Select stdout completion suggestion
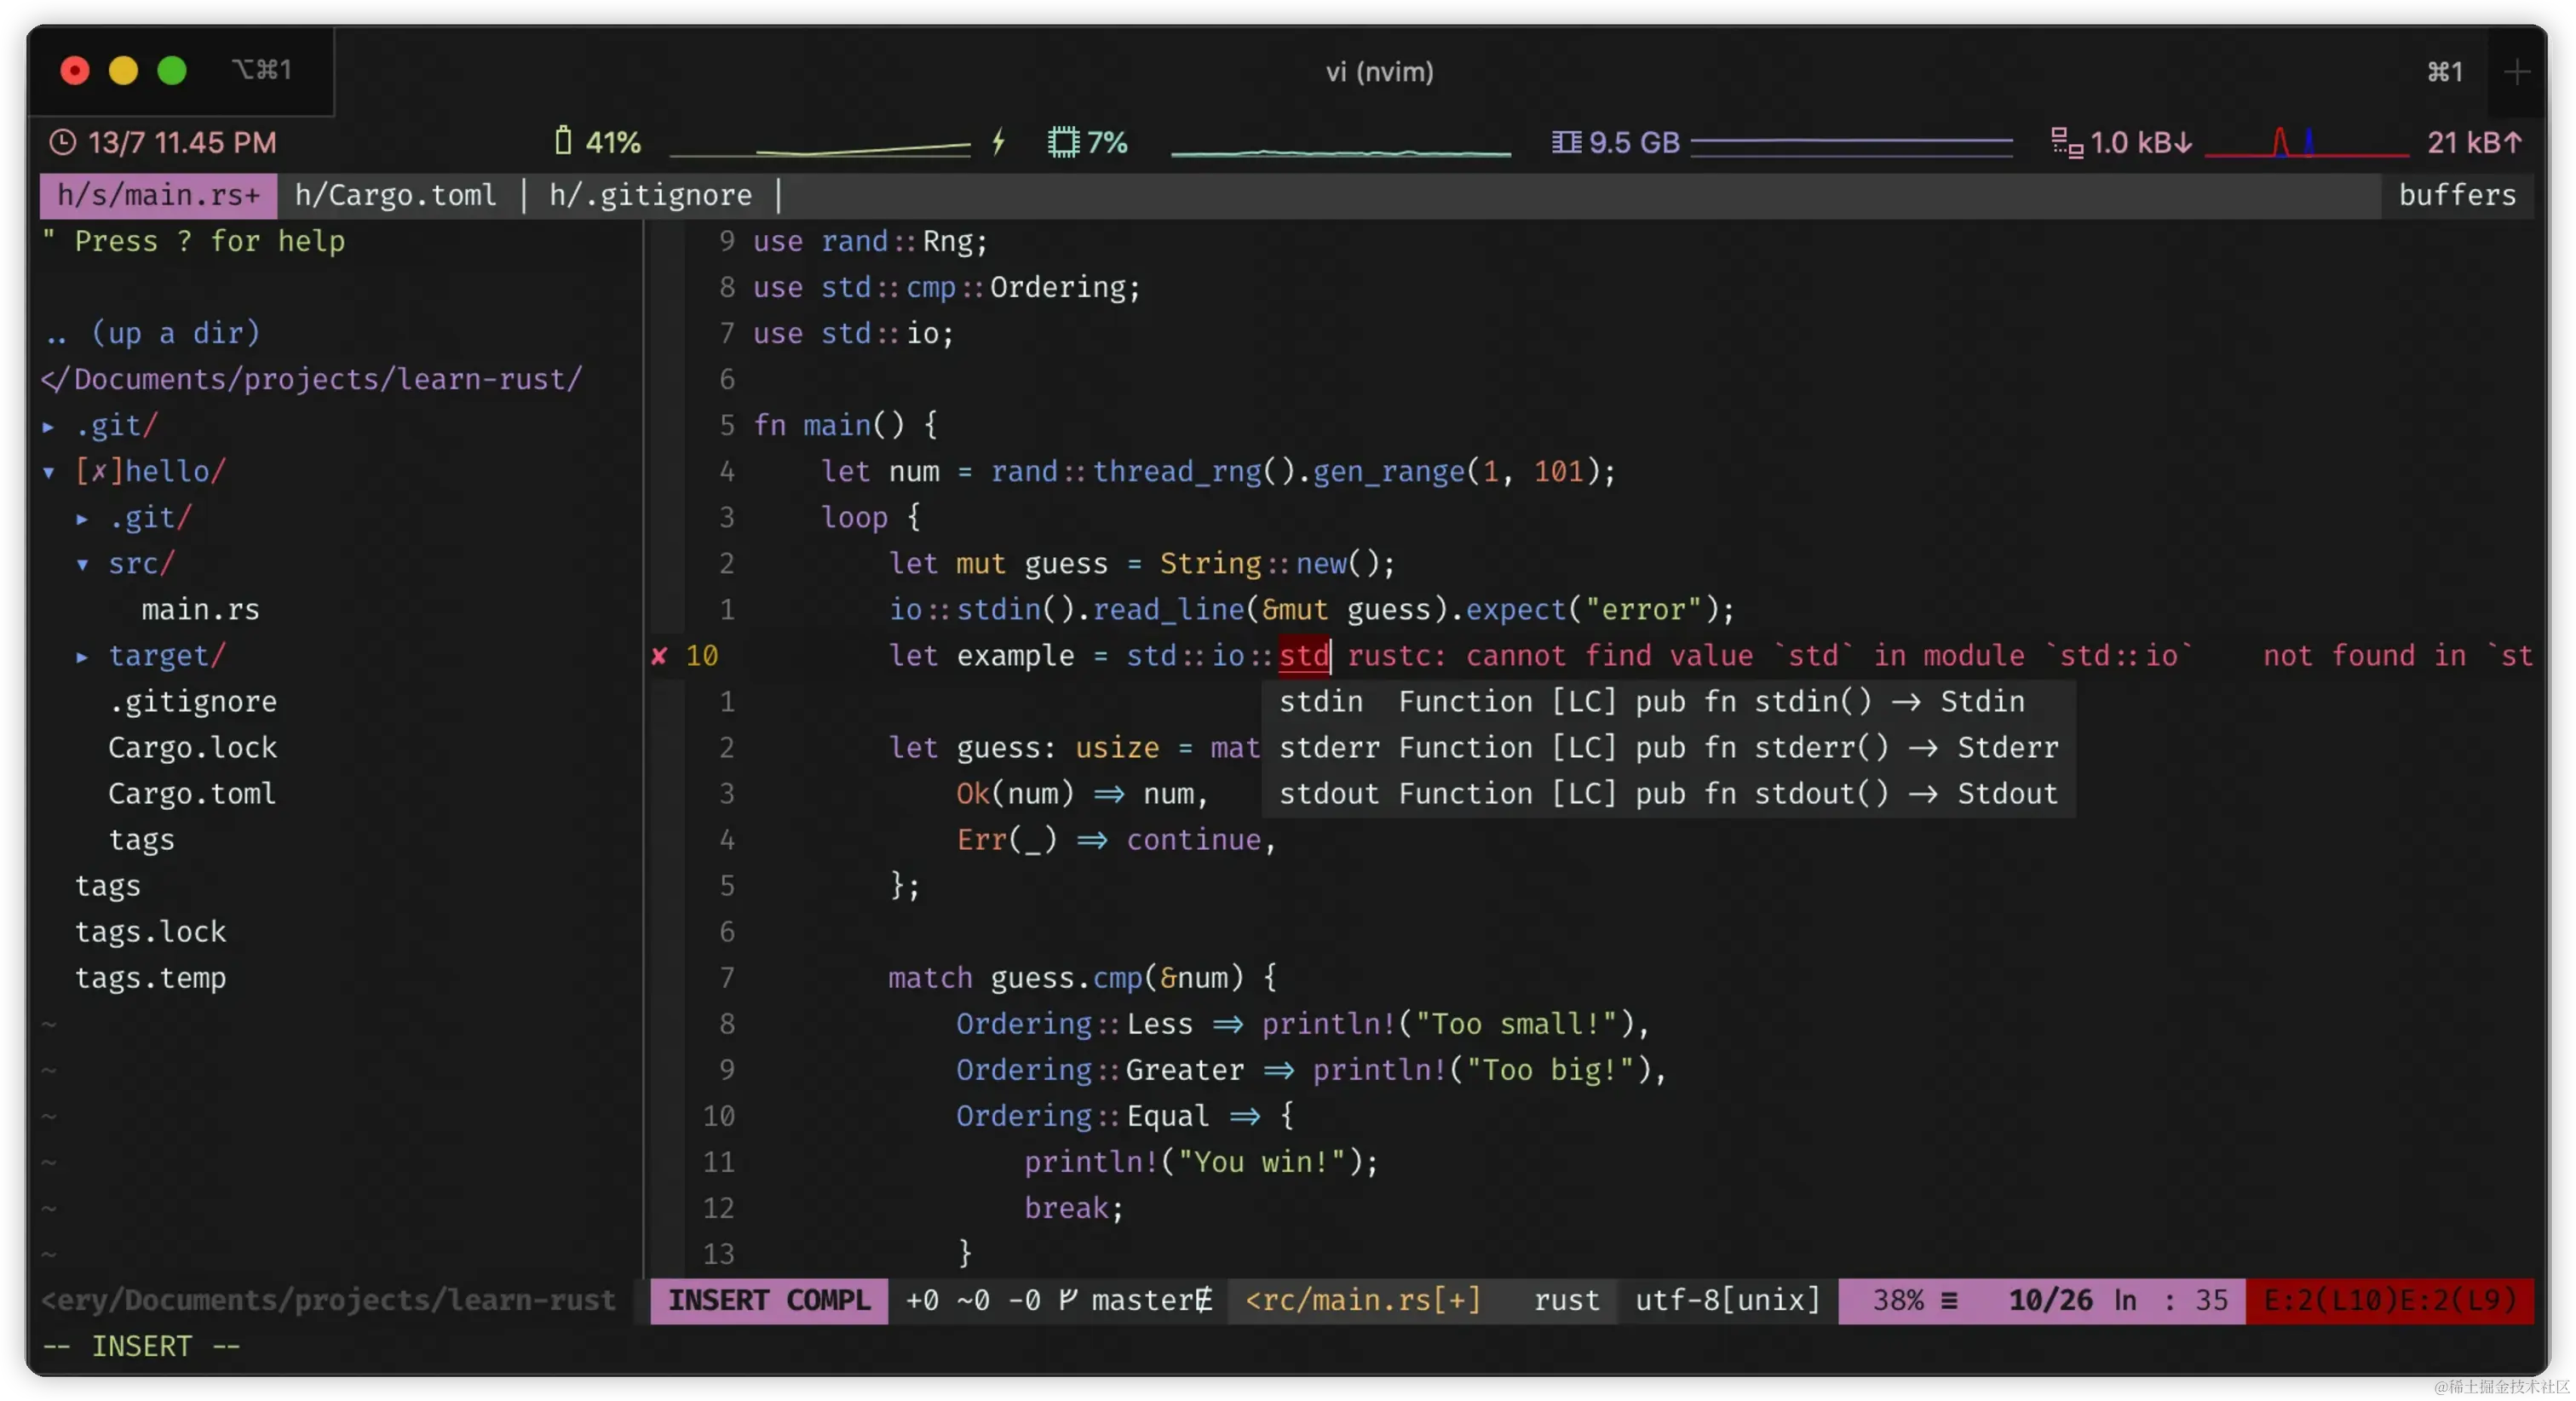 click(x=1666, y=794)
